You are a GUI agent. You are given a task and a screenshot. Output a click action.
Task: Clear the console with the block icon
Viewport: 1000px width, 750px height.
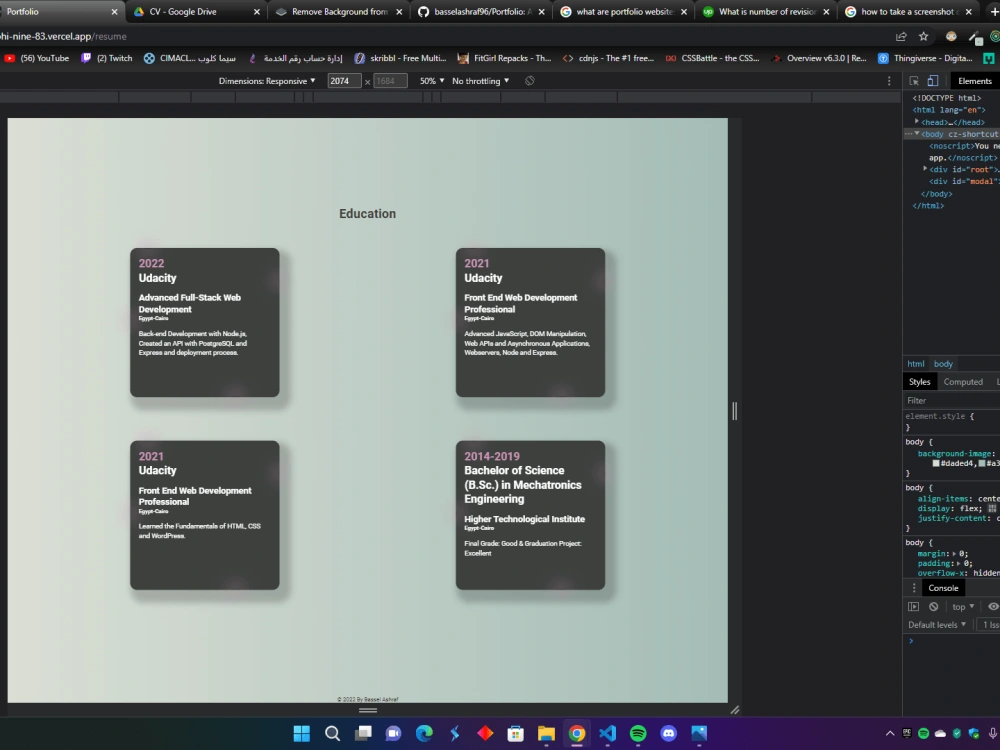click(x=934, y=607)
